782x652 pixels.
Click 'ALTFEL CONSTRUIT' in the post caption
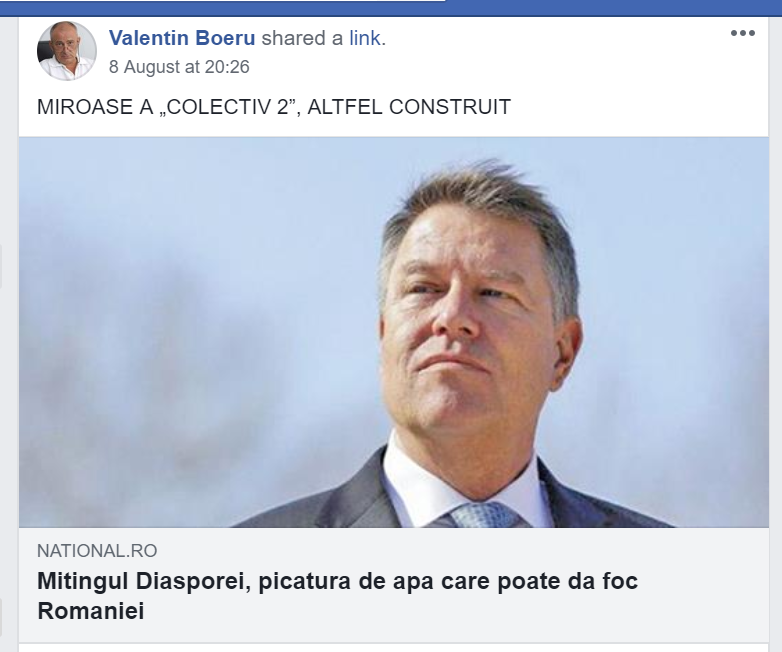coord(409,107)
